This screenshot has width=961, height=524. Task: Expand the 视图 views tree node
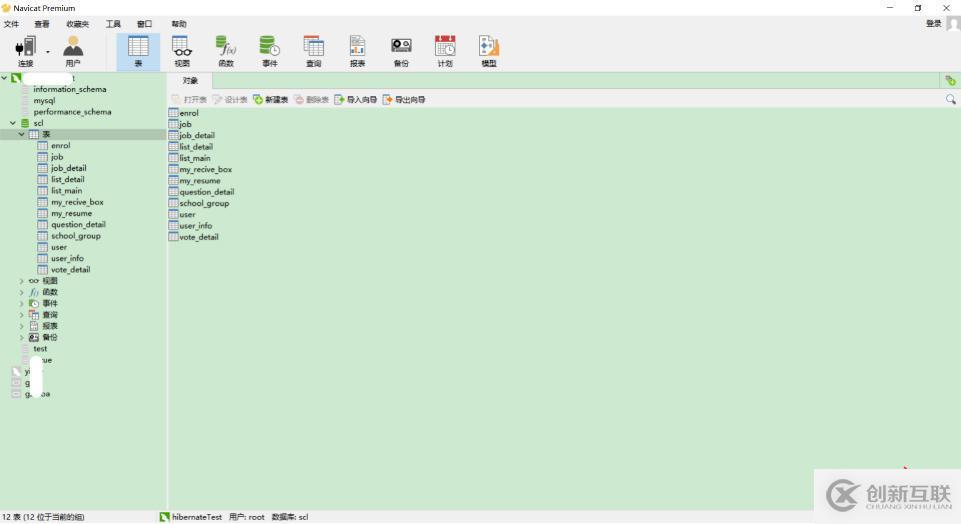click(22, 281)
